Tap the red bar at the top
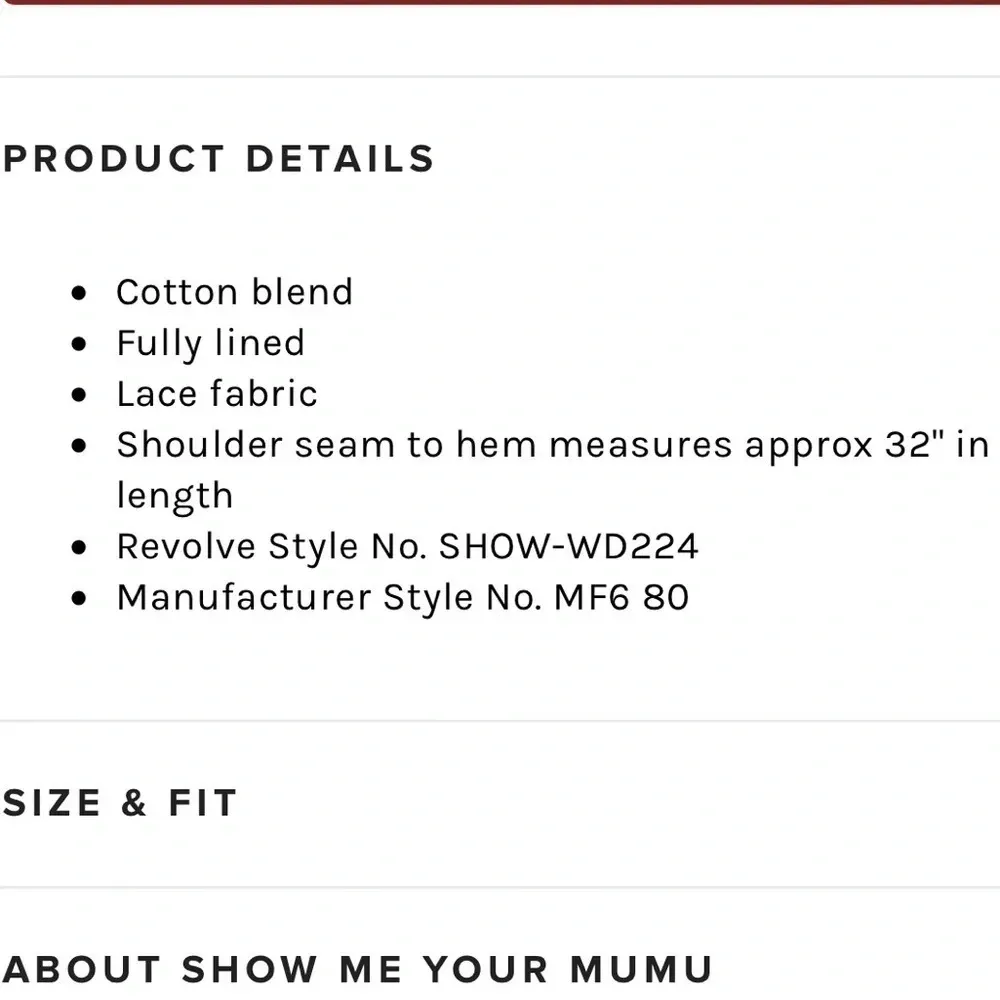1000x1000 pixels. (500, 2)
